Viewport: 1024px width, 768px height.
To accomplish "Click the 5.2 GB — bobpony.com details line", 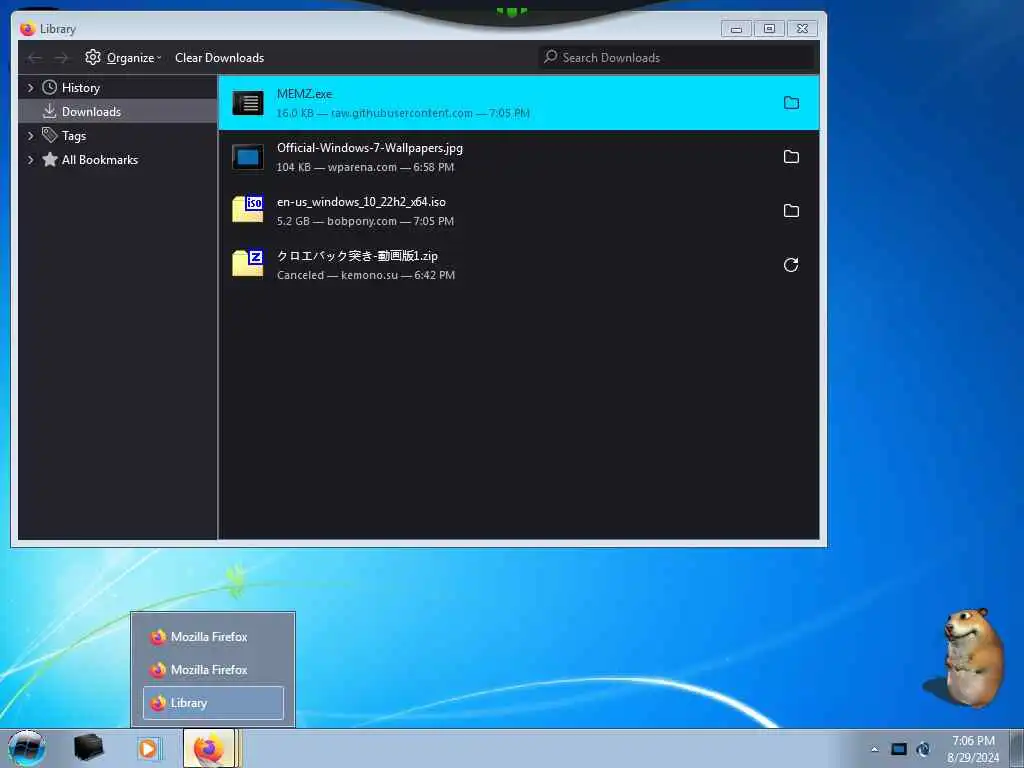I will tap(365, 221).
